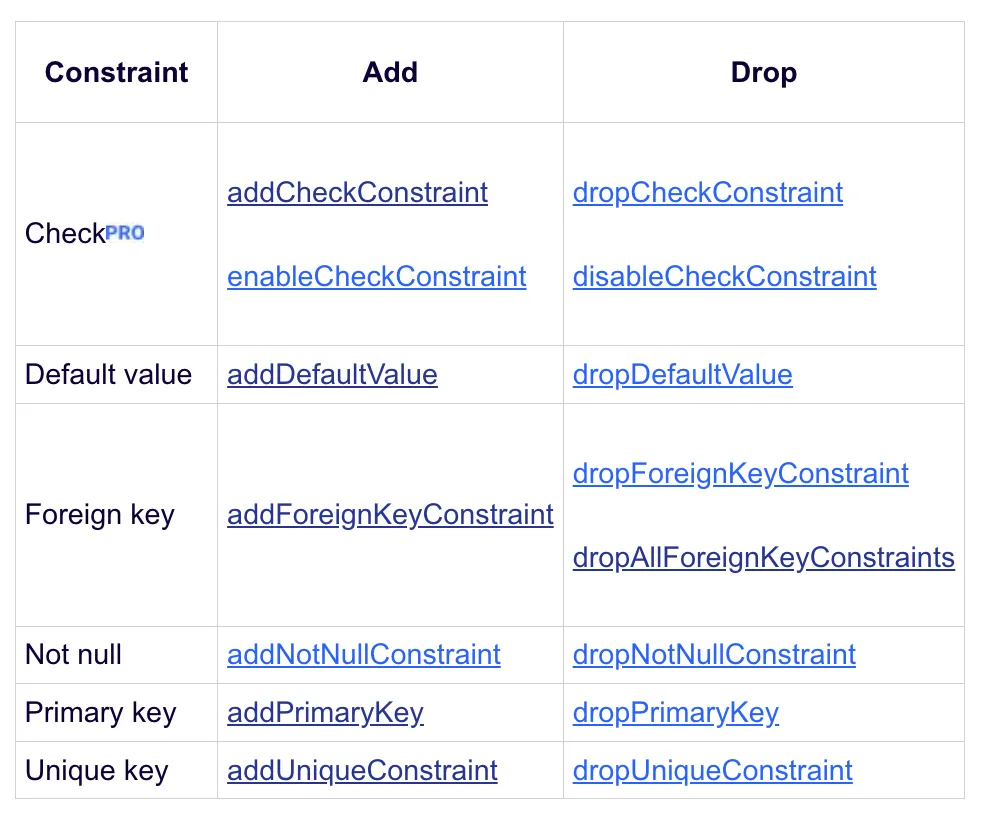Follow the dropDefaultValue link
This screenshot has width=982, height=814.
(x=683, y=374)
